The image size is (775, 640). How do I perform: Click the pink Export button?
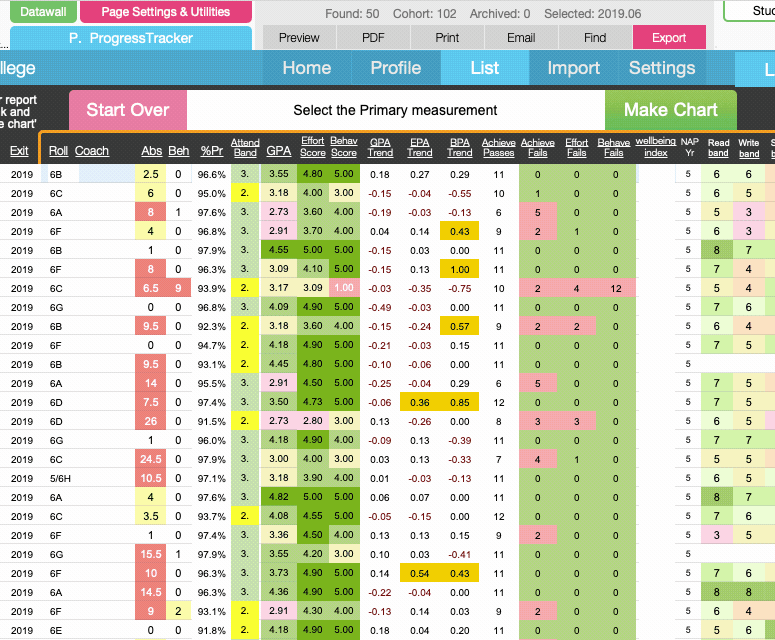point(669,38)
